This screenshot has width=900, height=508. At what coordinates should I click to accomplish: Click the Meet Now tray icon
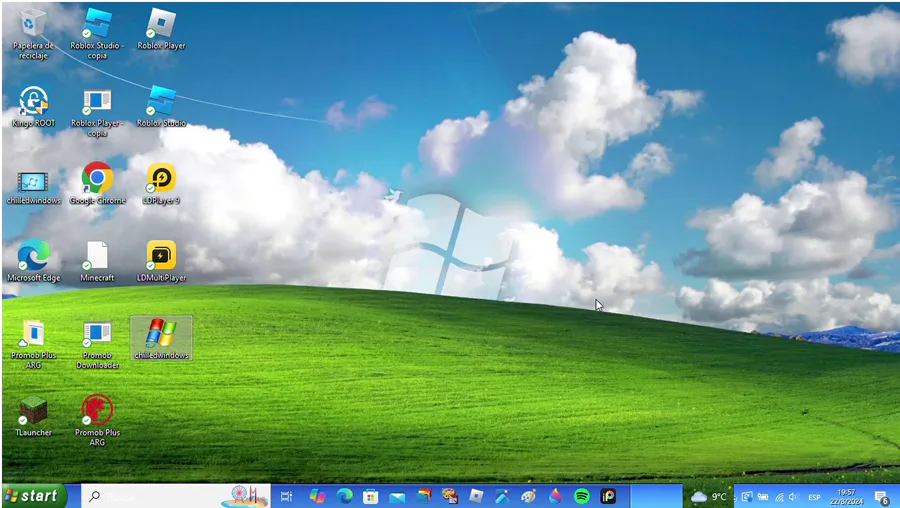[747, 497]
